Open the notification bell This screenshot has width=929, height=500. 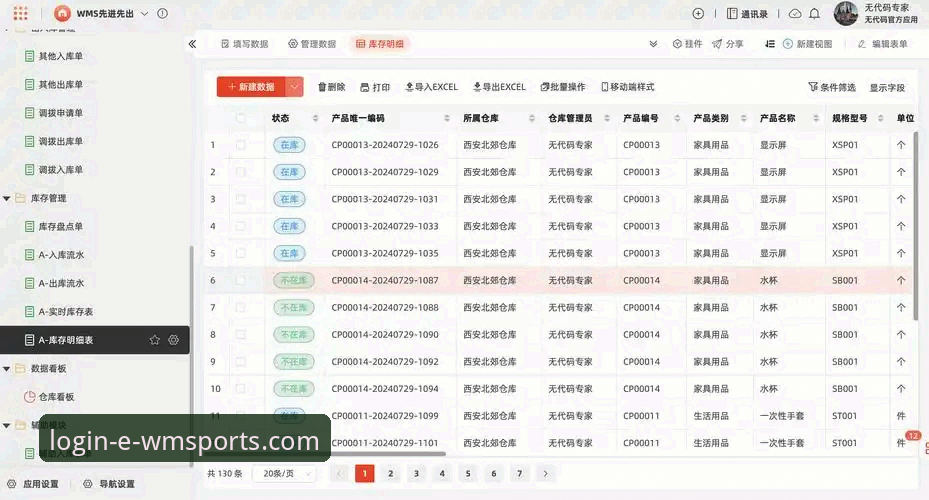(x=815, y=13)
